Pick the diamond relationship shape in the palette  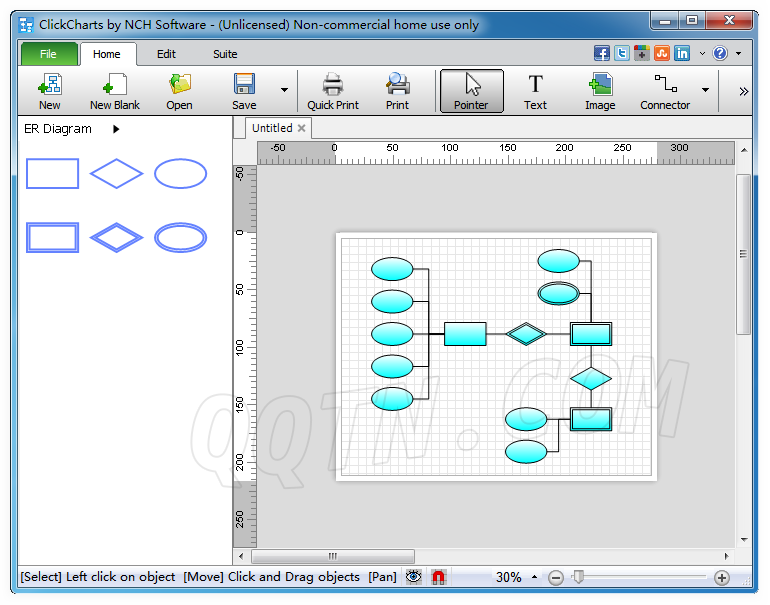(x=116, y=174)
